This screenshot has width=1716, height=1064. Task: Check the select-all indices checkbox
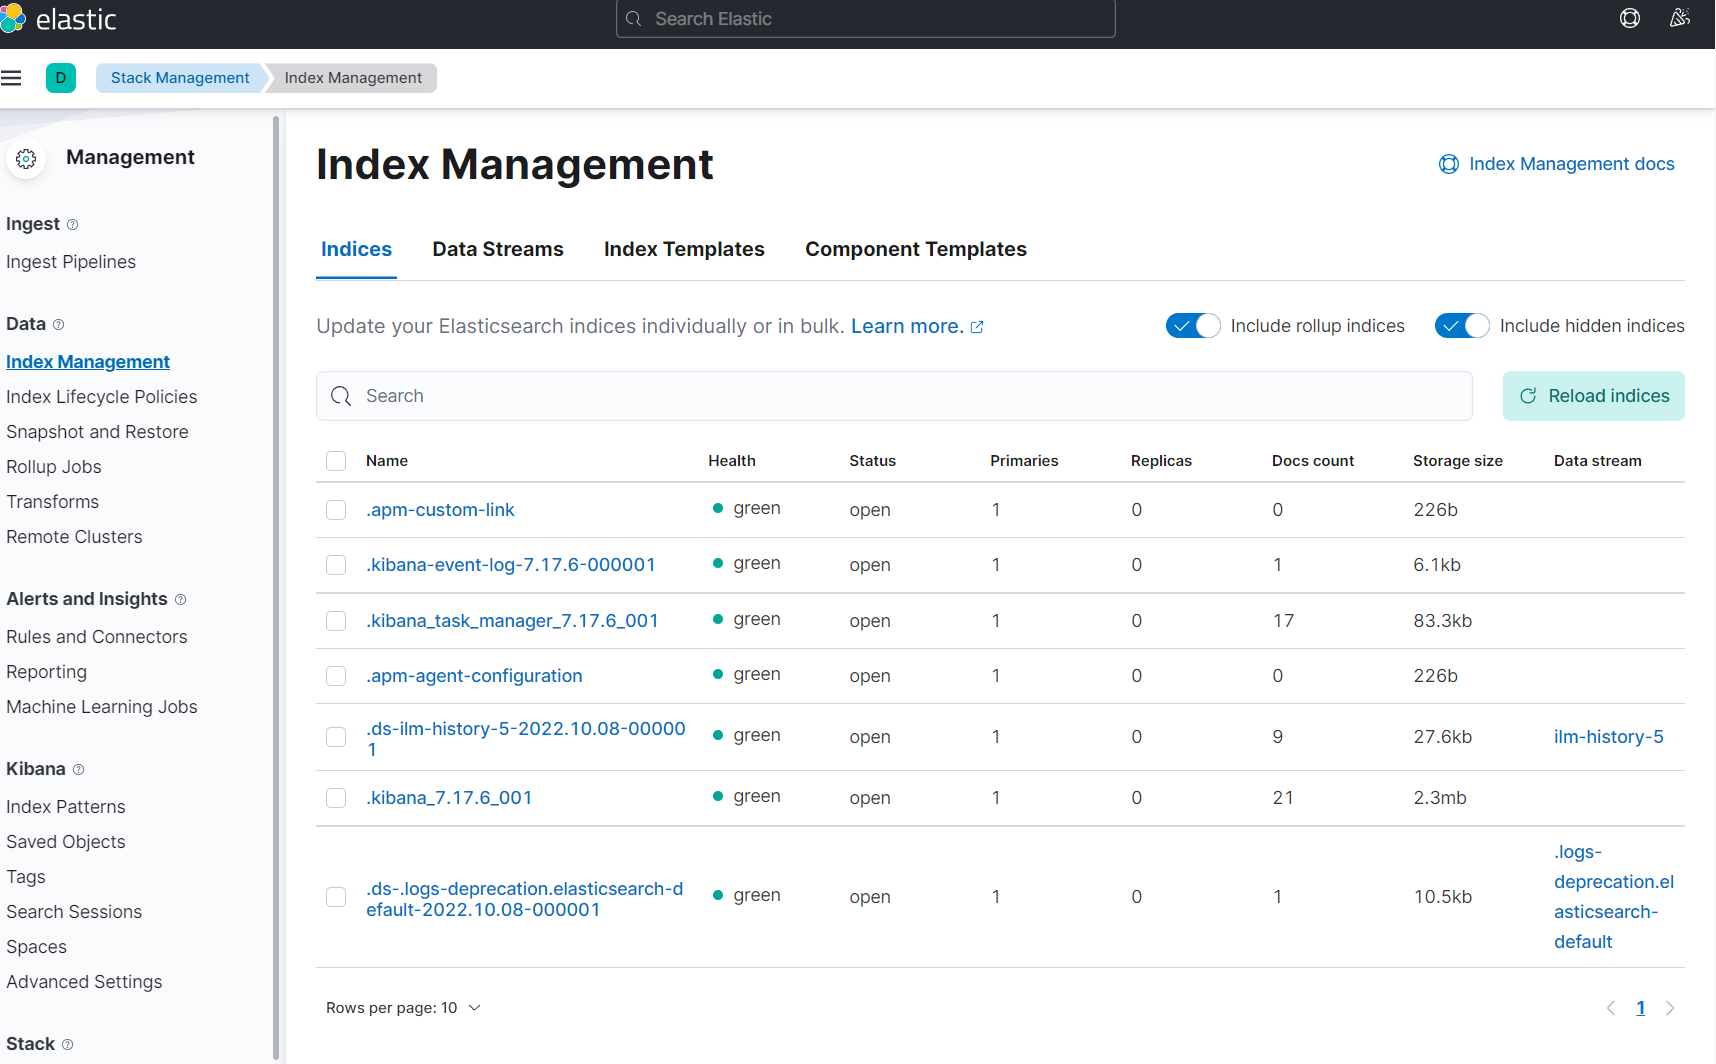[336, 461]
